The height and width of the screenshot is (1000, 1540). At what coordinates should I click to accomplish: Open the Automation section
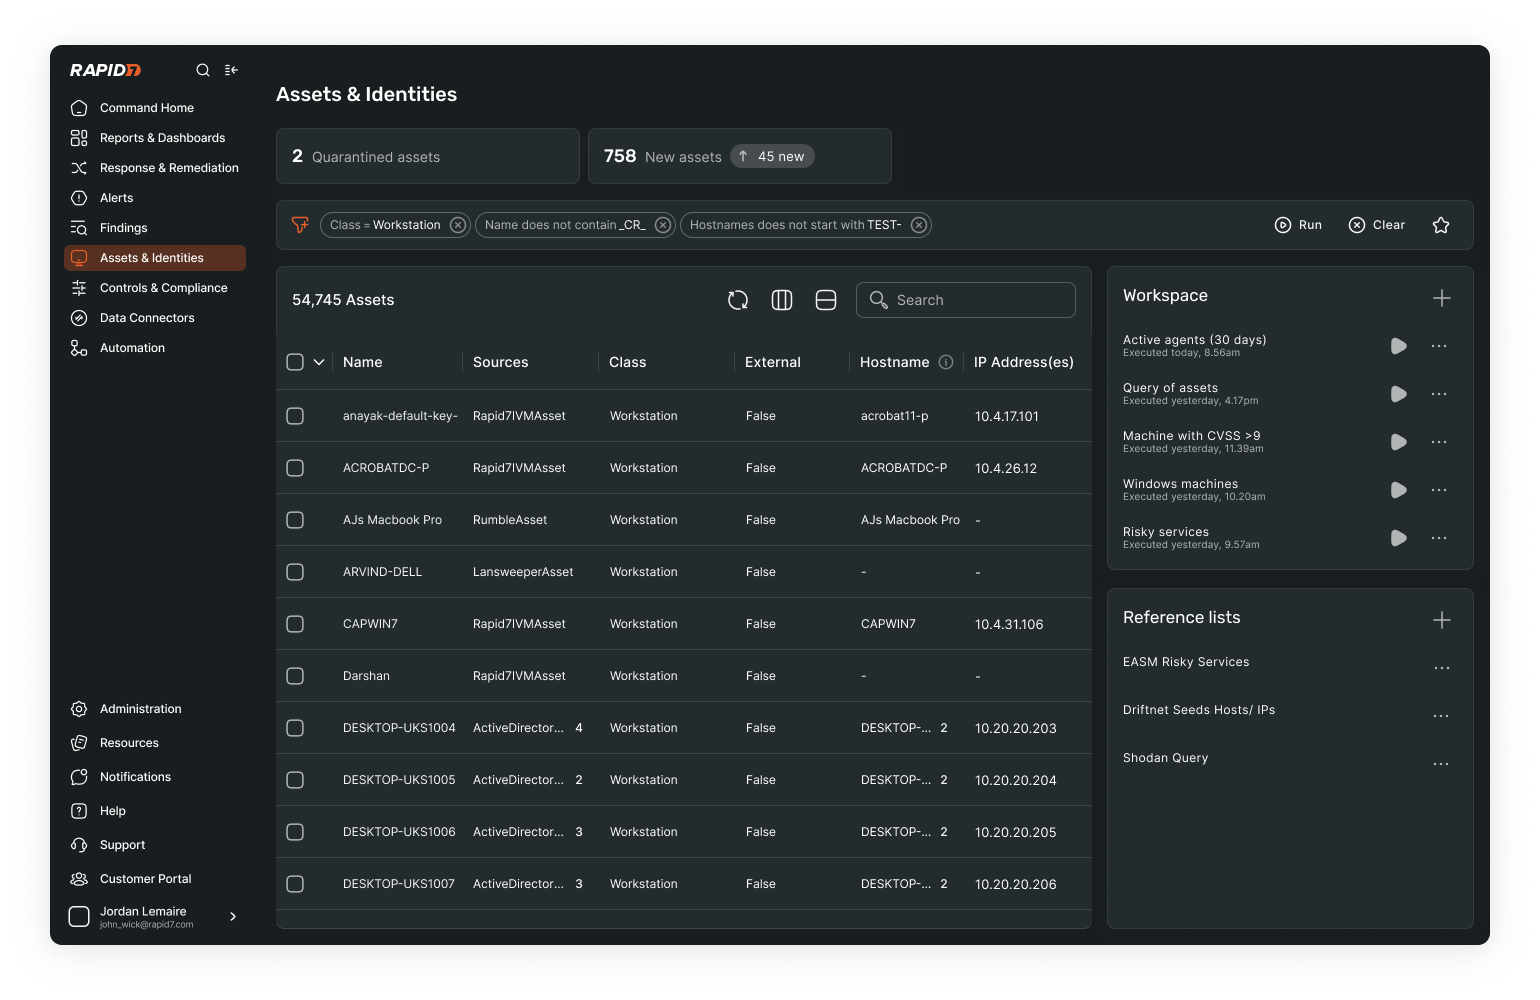[155, 348]
